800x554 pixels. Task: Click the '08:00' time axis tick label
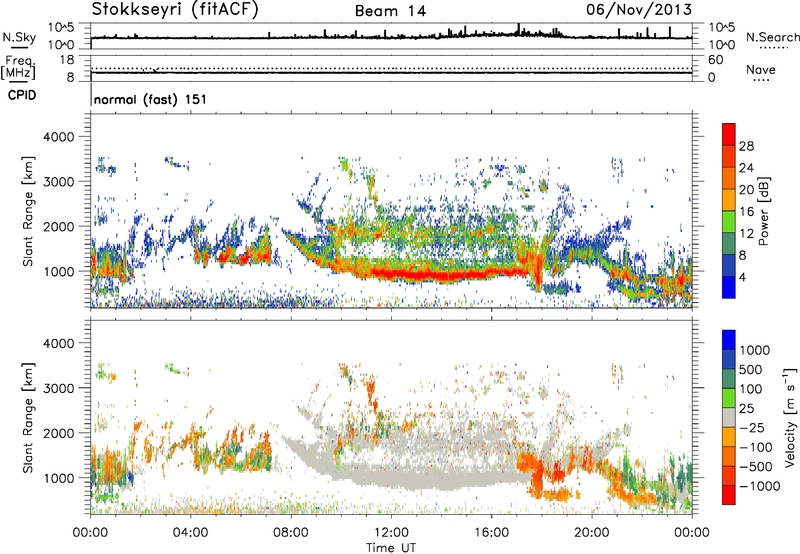pyautogui.click(x=291, y=533)
